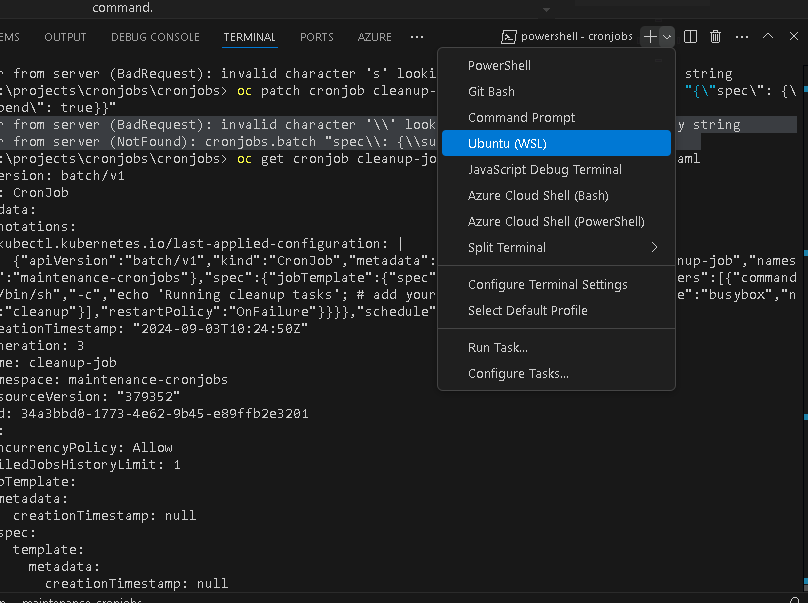808x603 pixels.
Task: Click the uid 34a3bbd0 line
Action: pos(154,413)
